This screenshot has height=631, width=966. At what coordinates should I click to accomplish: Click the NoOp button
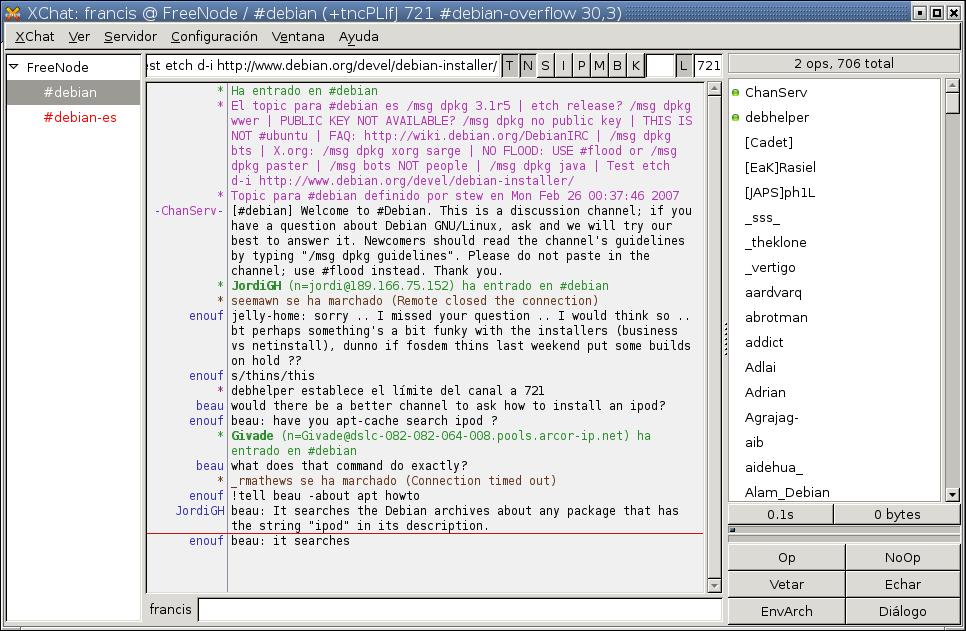[x=903, y=558]
